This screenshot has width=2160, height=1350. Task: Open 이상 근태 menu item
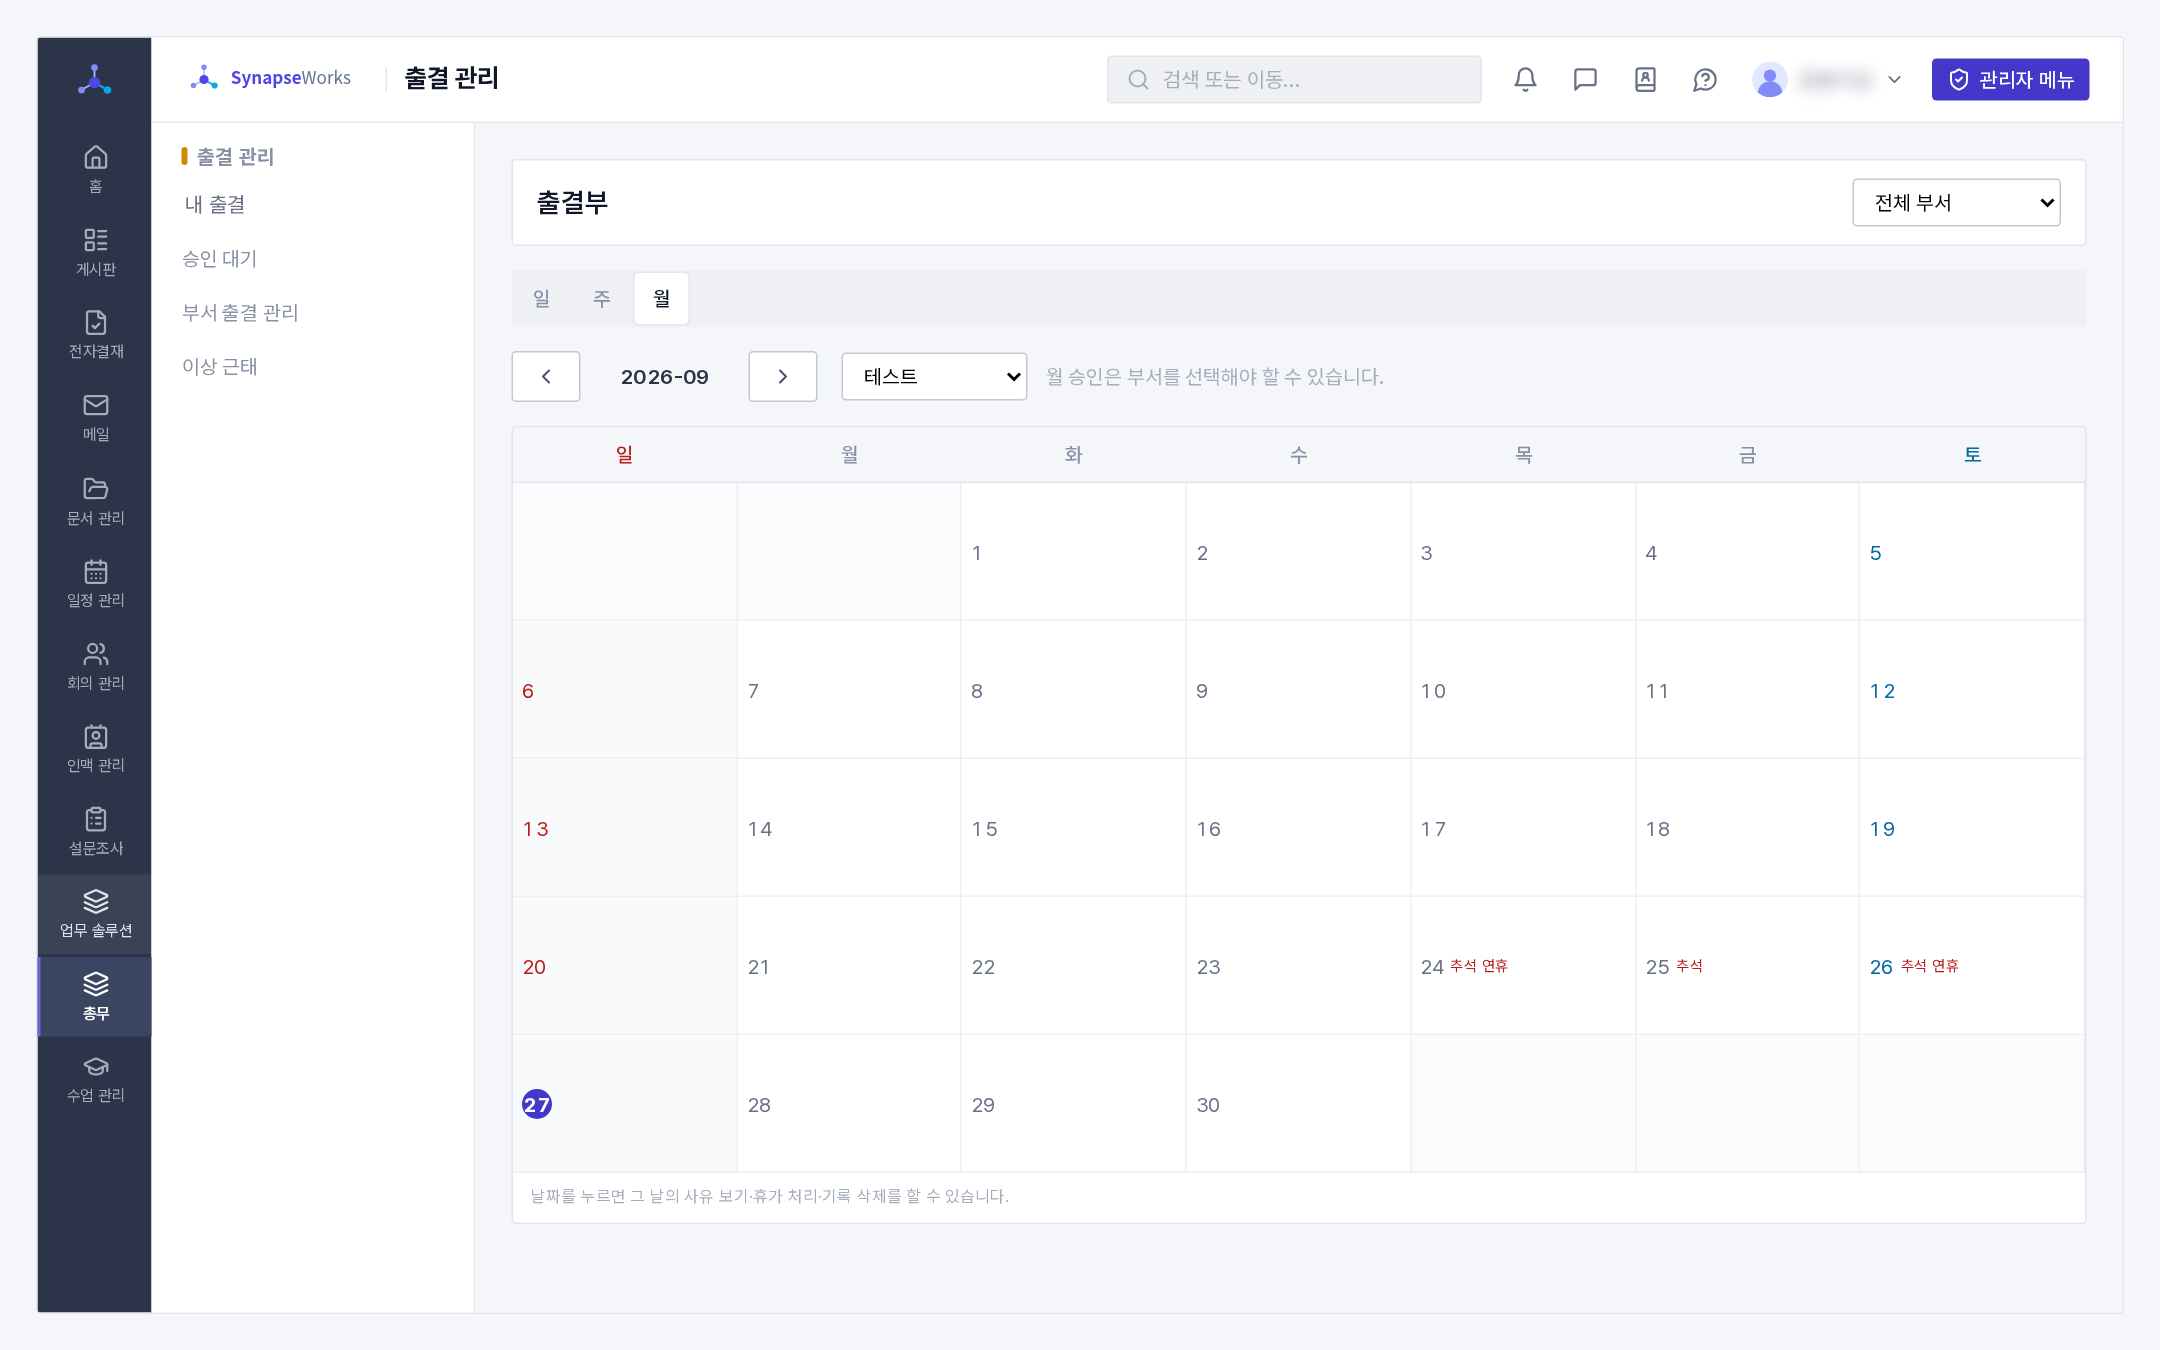220,366
